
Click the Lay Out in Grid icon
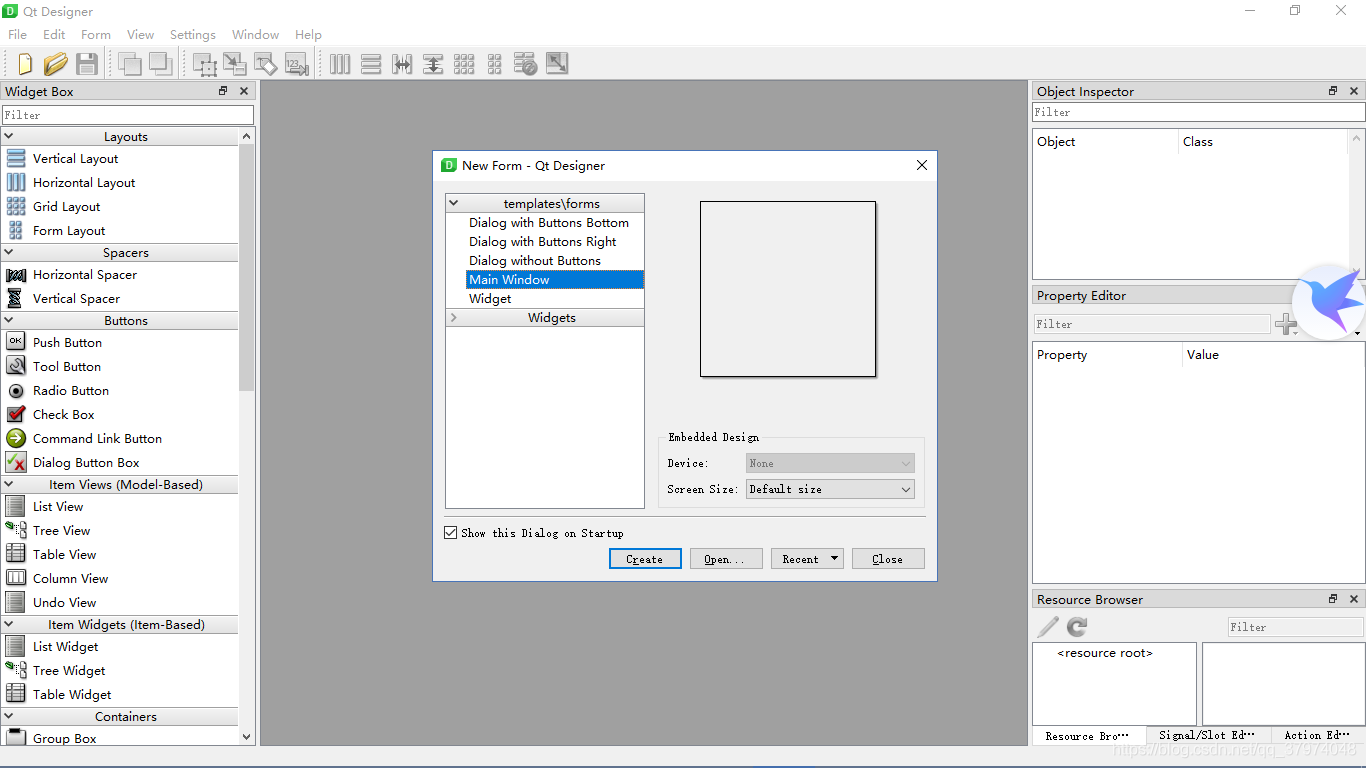tap(464, 64)
